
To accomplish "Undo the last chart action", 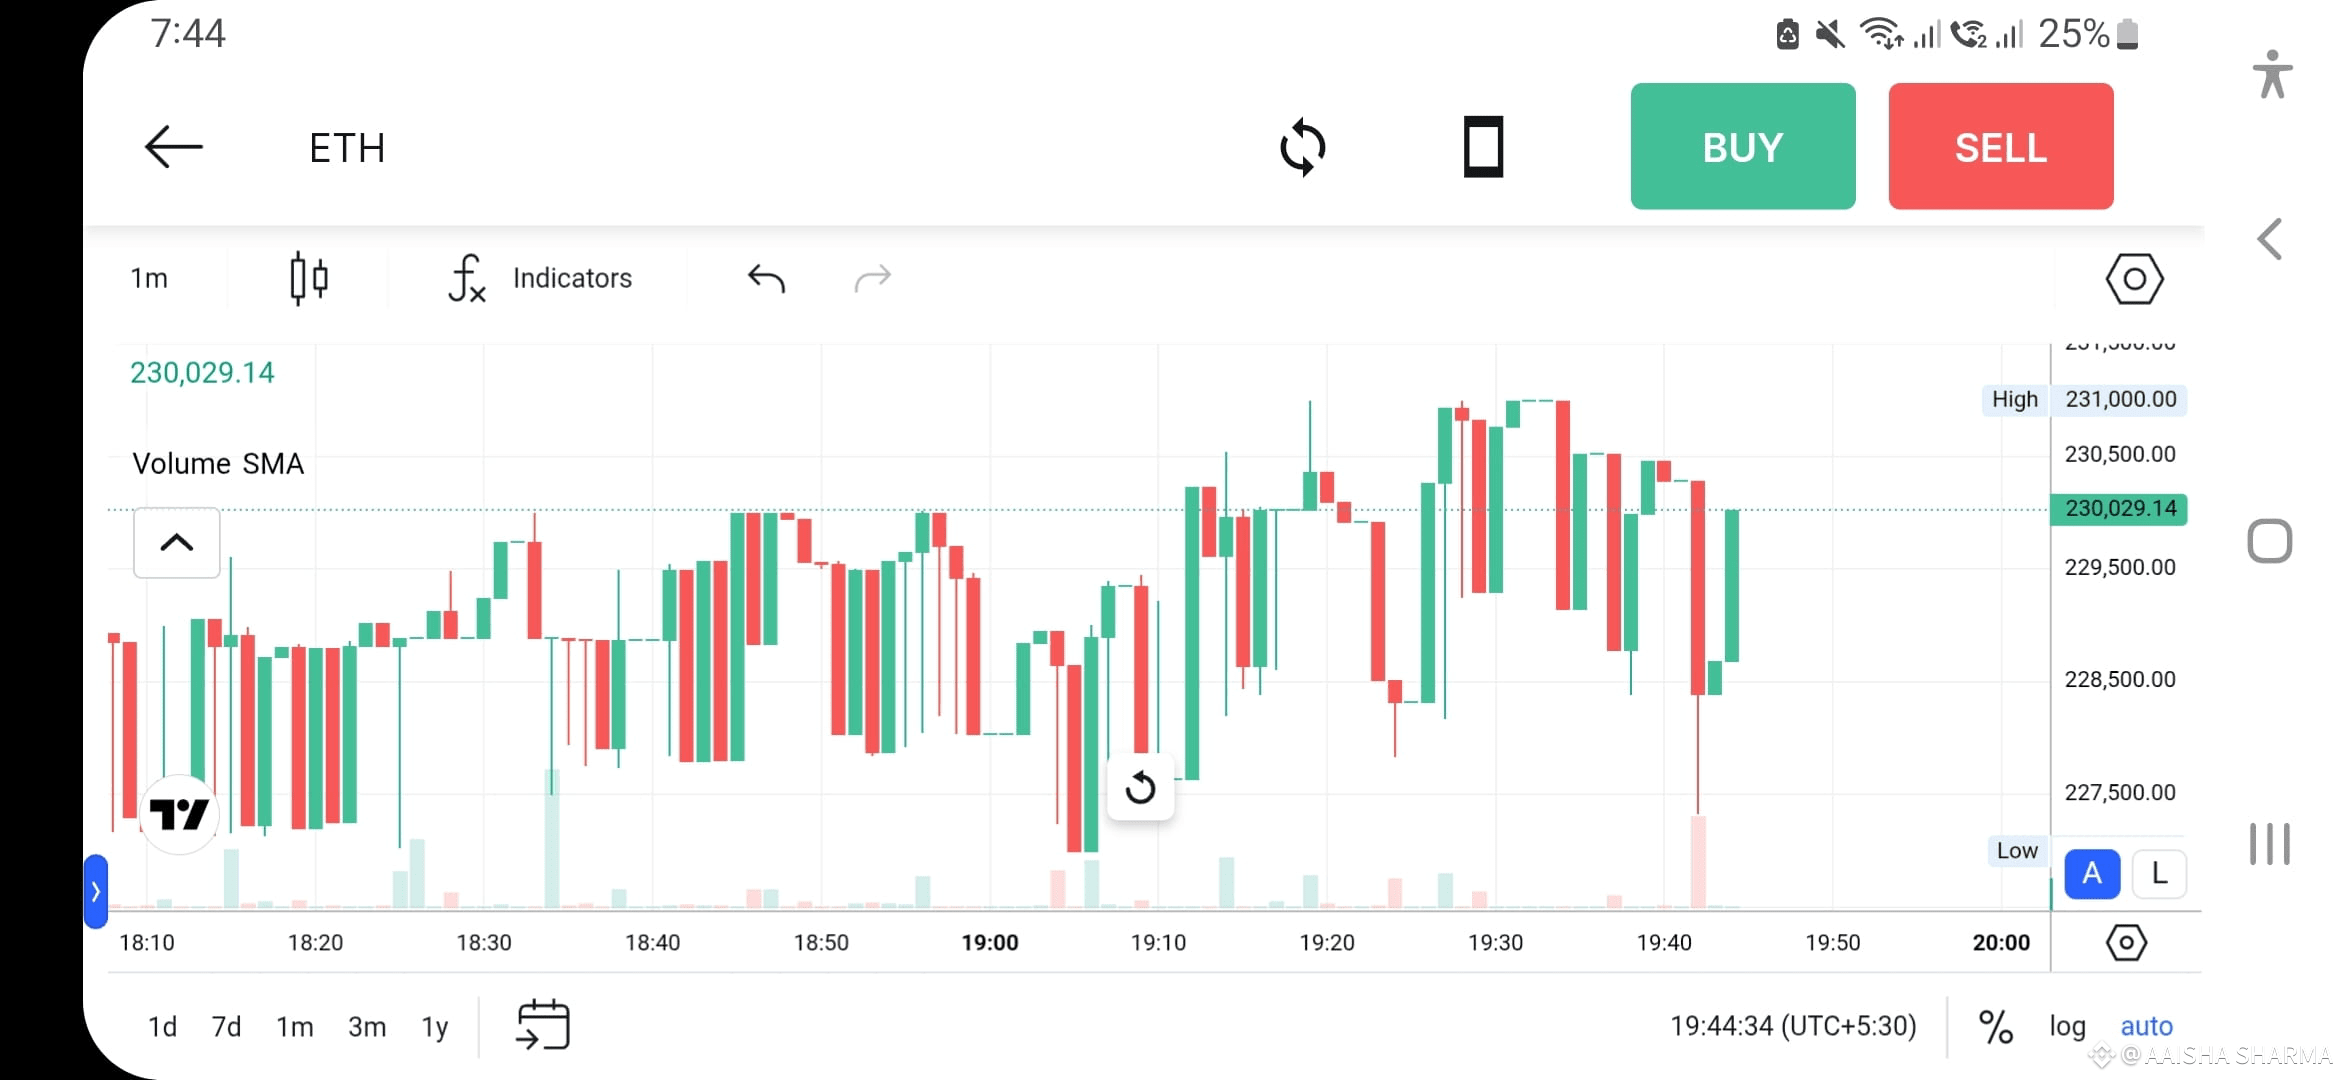I will 764,278.
